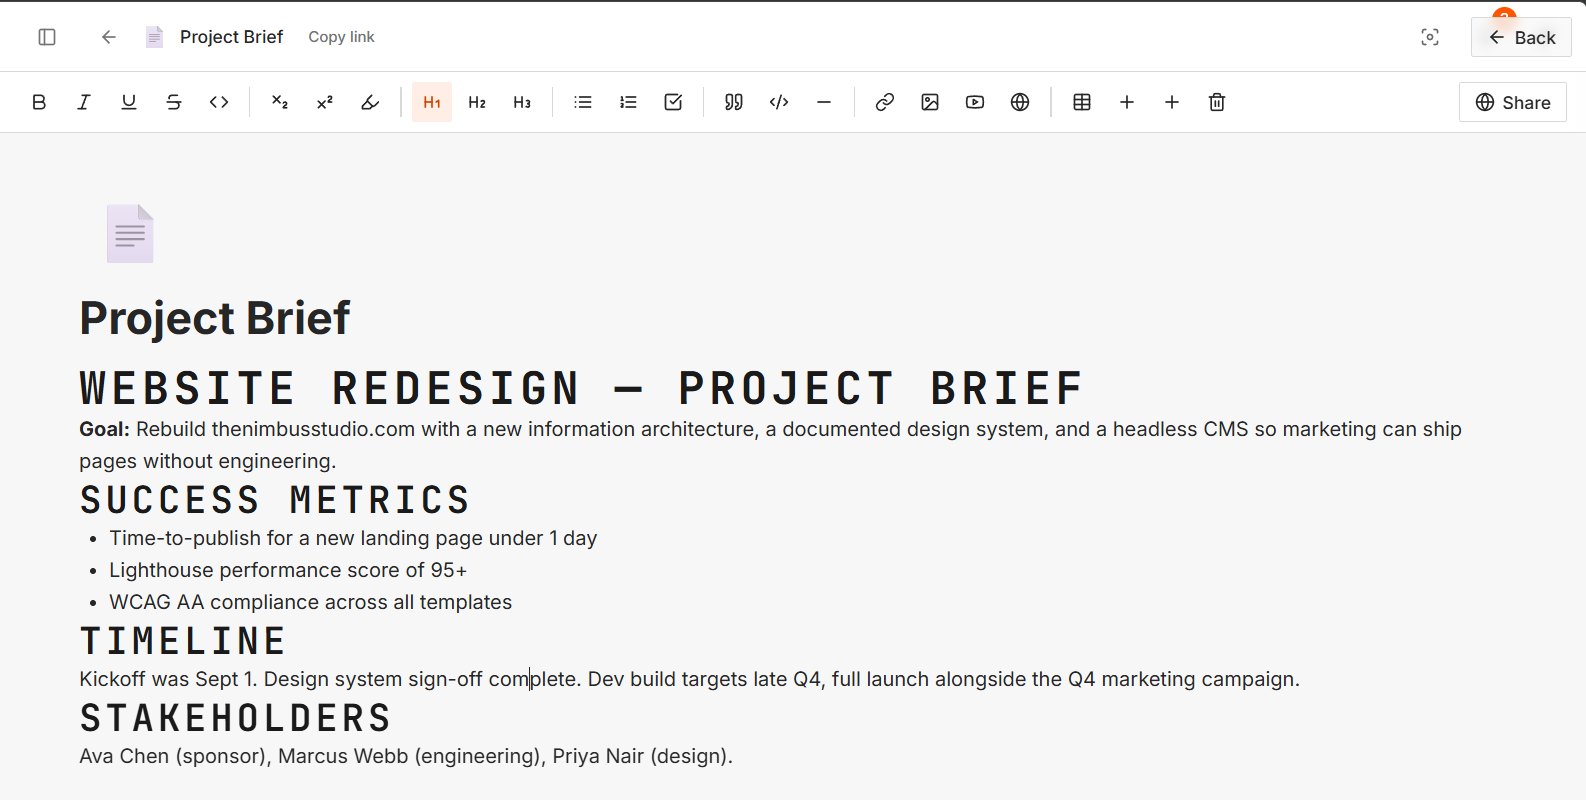Set text as subscript
This screenshot has width=1586, height=800.
pyautogui.click(x=280, y=102)
